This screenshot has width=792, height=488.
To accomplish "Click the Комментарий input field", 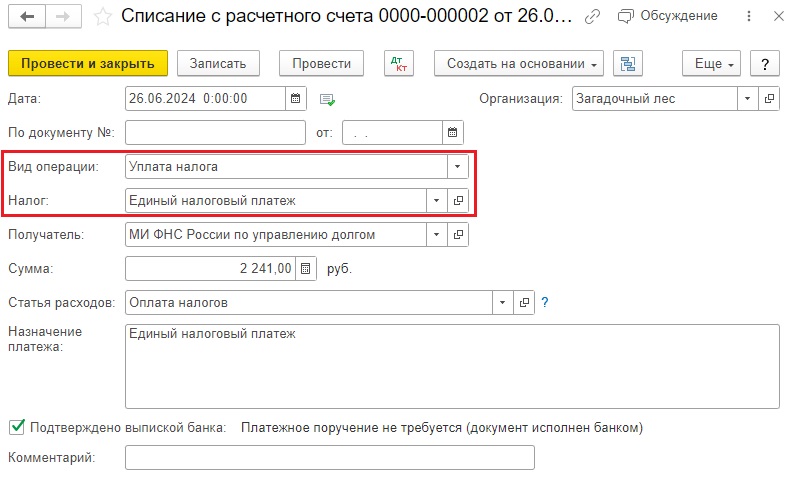I will coord(330,457).
